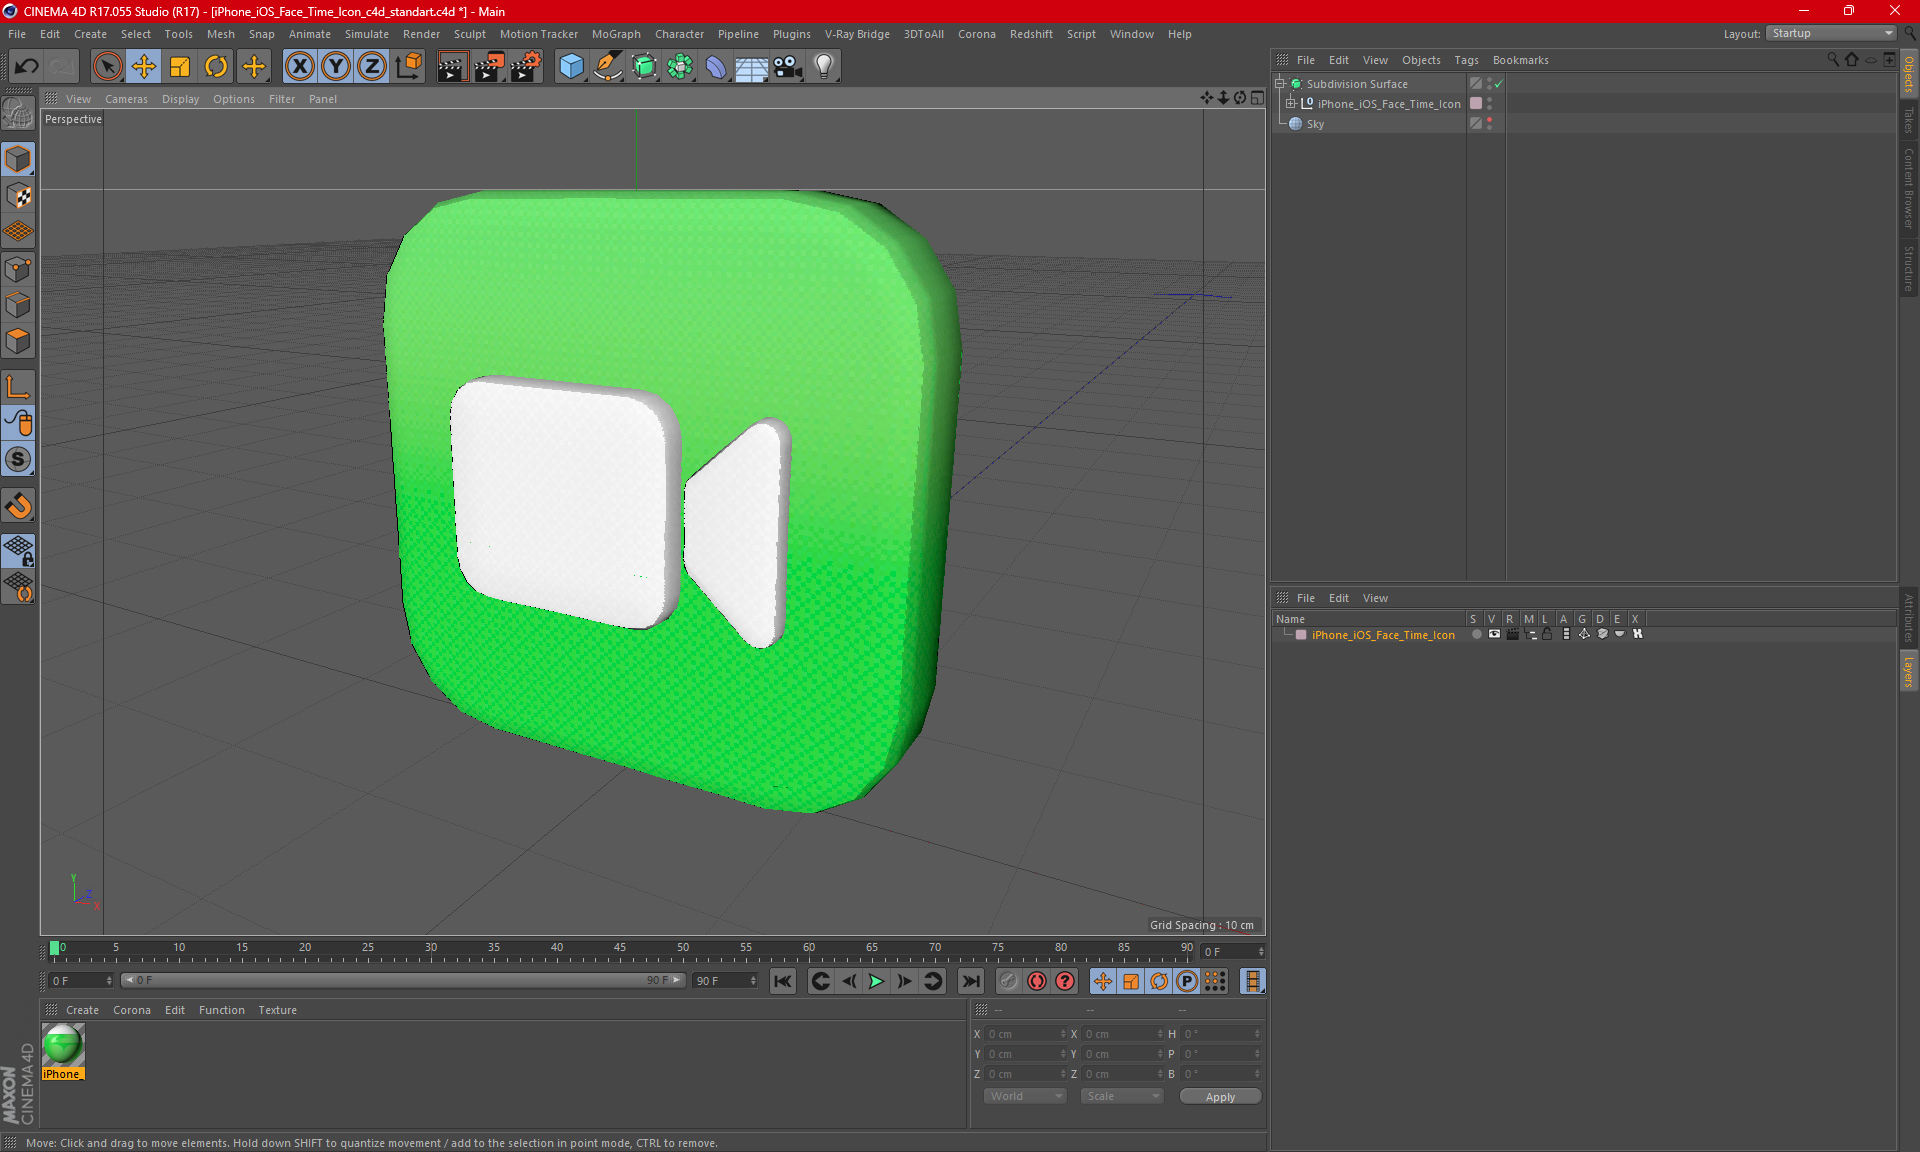Render to Picture Viewer
The image size is (1920, 1152).
click(489, 67)
